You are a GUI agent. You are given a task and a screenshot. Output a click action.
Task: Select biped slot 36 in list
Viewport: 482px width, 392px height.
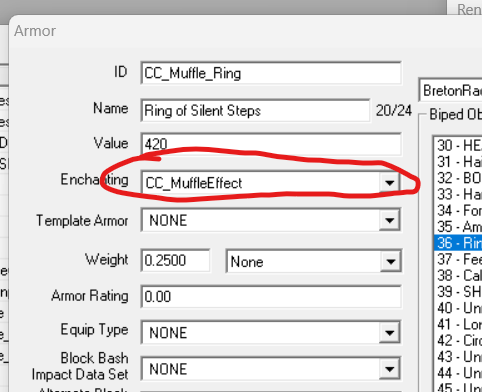coord(458,243)
